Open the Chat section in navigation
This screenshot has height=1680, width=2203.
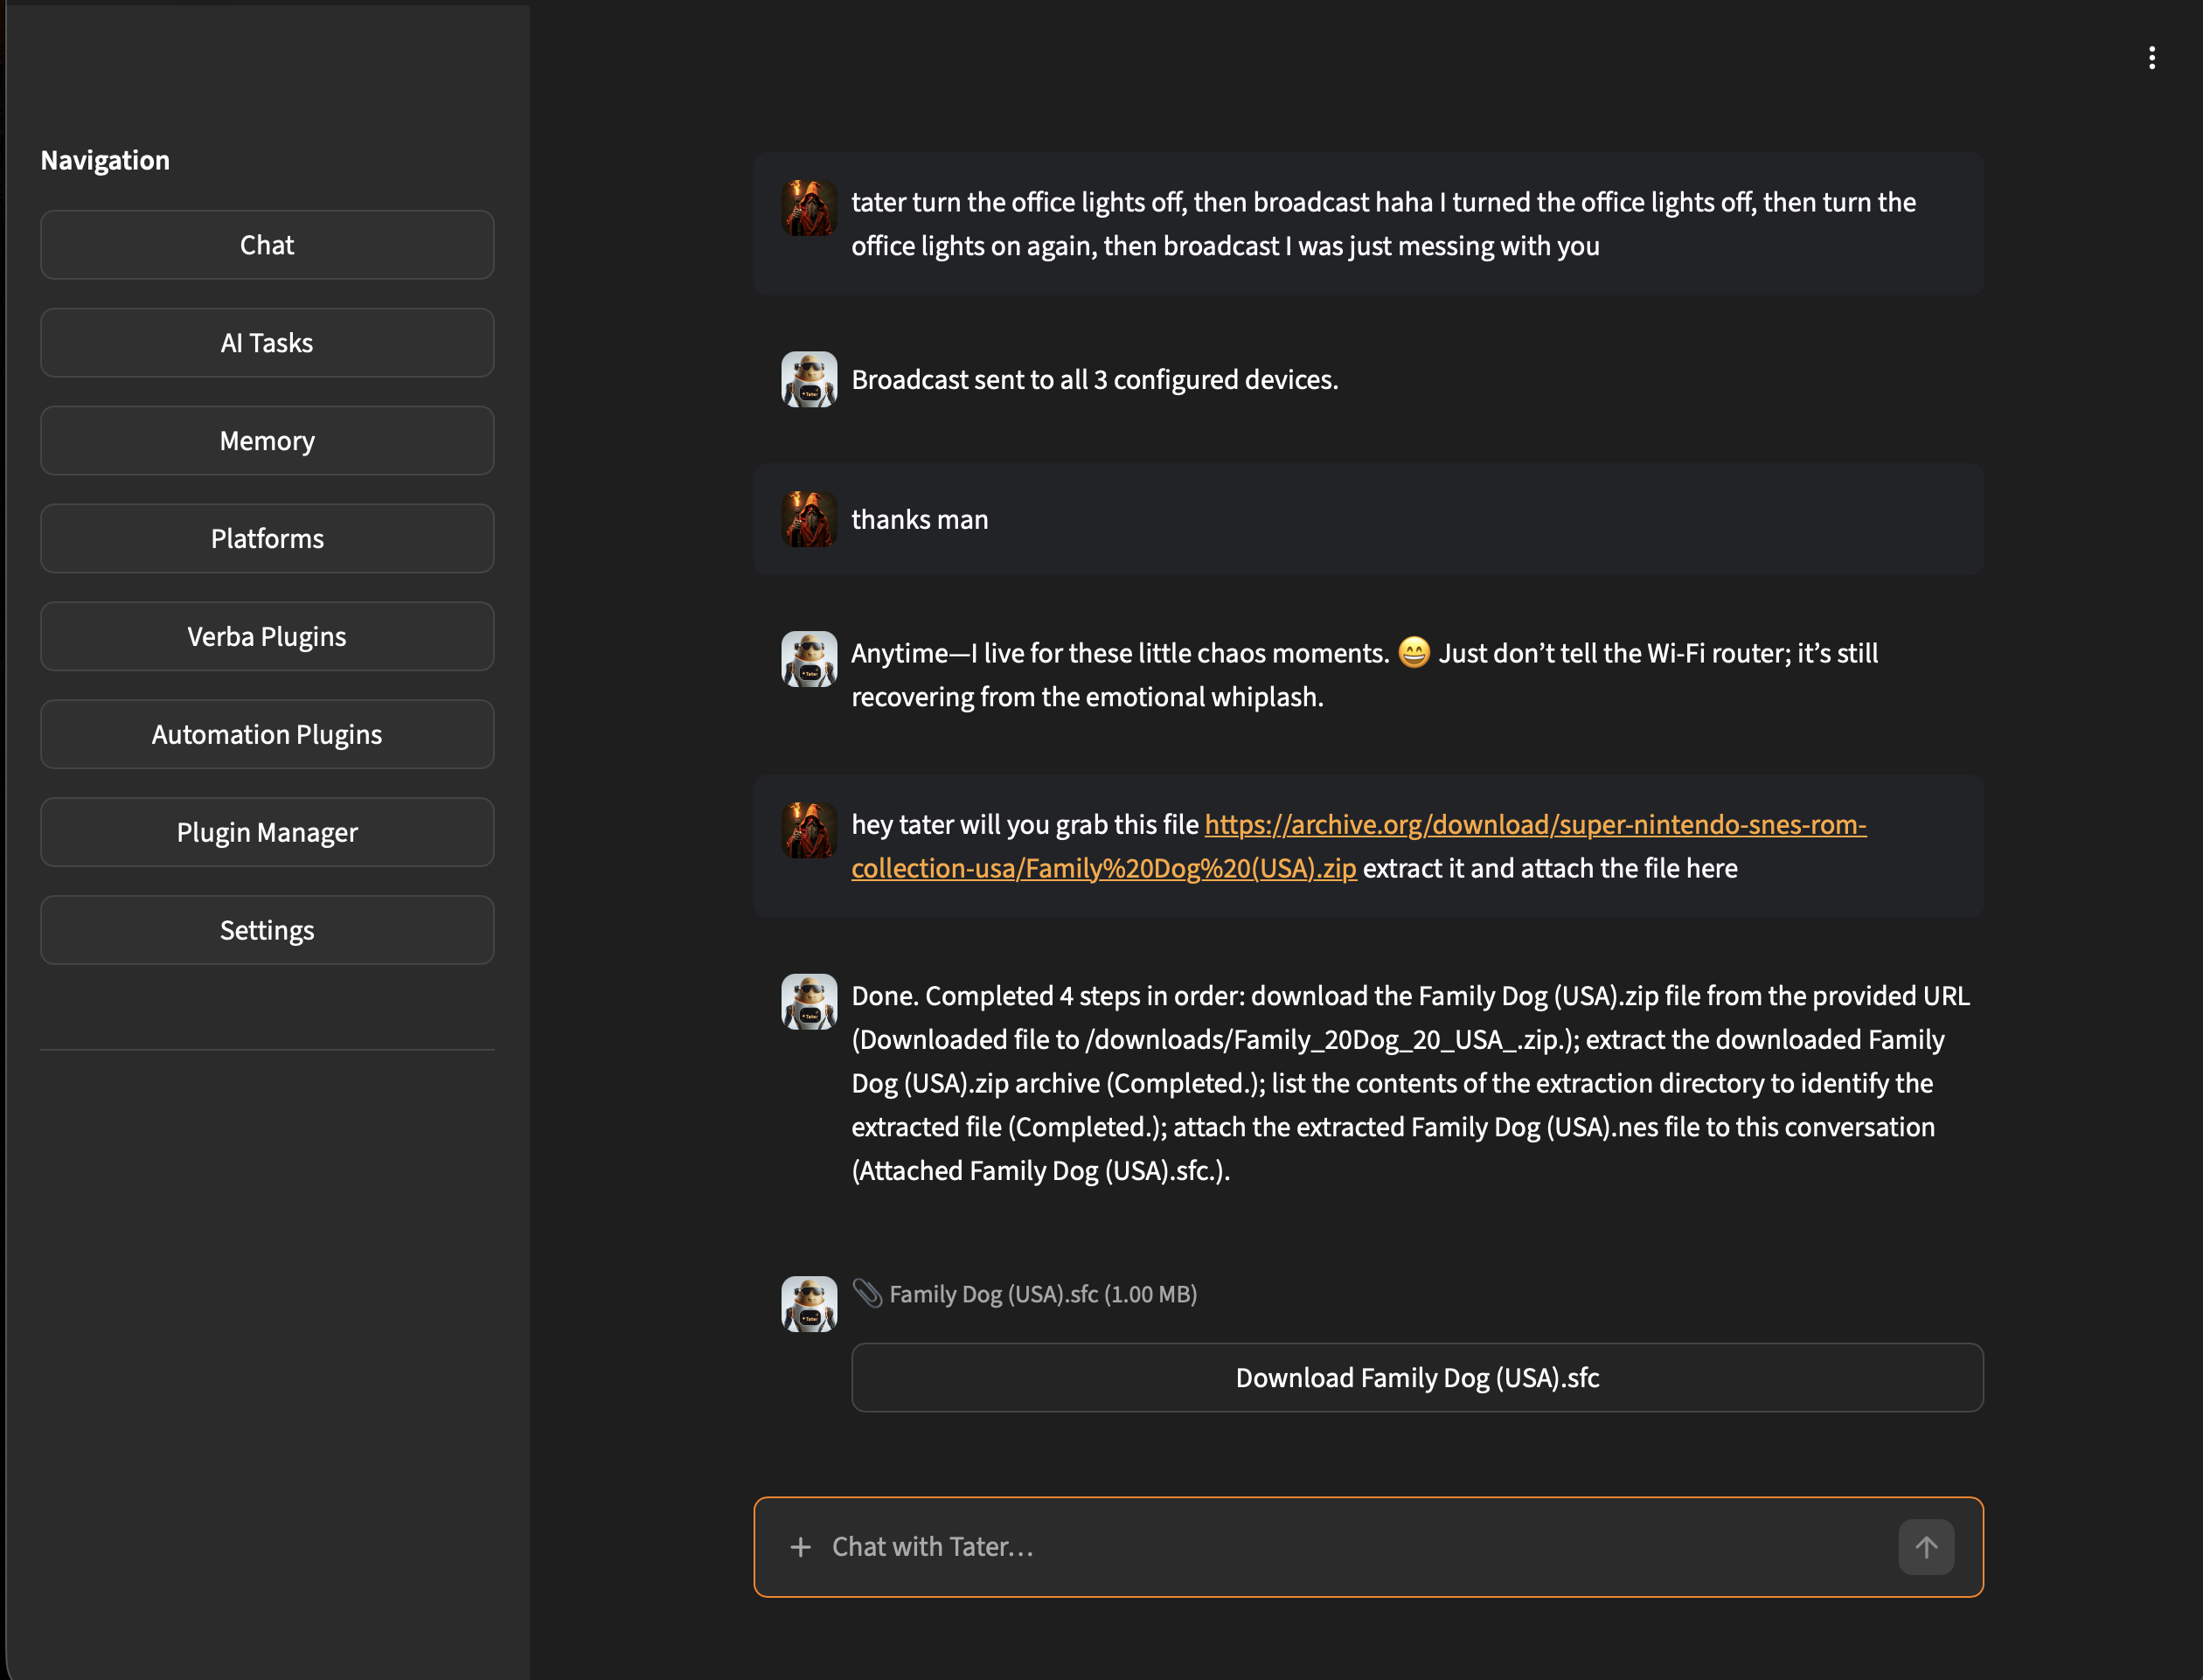tap(266, 244)
